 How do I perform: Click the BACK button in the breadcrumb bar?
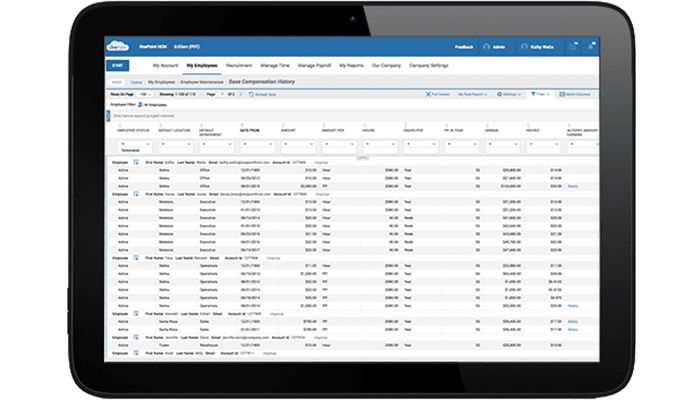117,82
